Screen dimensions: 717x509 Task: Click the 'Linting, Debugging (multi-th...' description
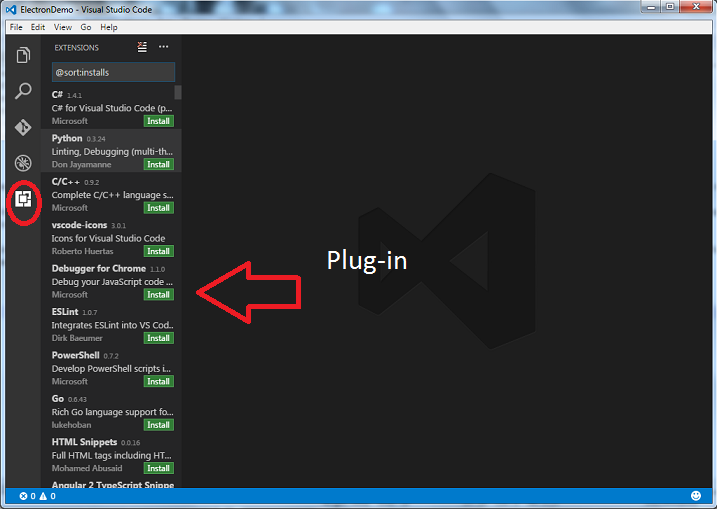click(112, 151)
